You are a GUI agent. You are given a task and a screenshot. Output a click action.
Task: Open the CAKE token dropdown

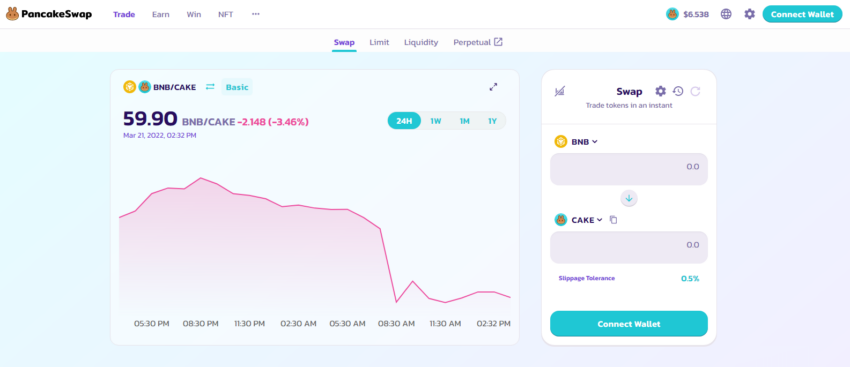click(578, 220)
